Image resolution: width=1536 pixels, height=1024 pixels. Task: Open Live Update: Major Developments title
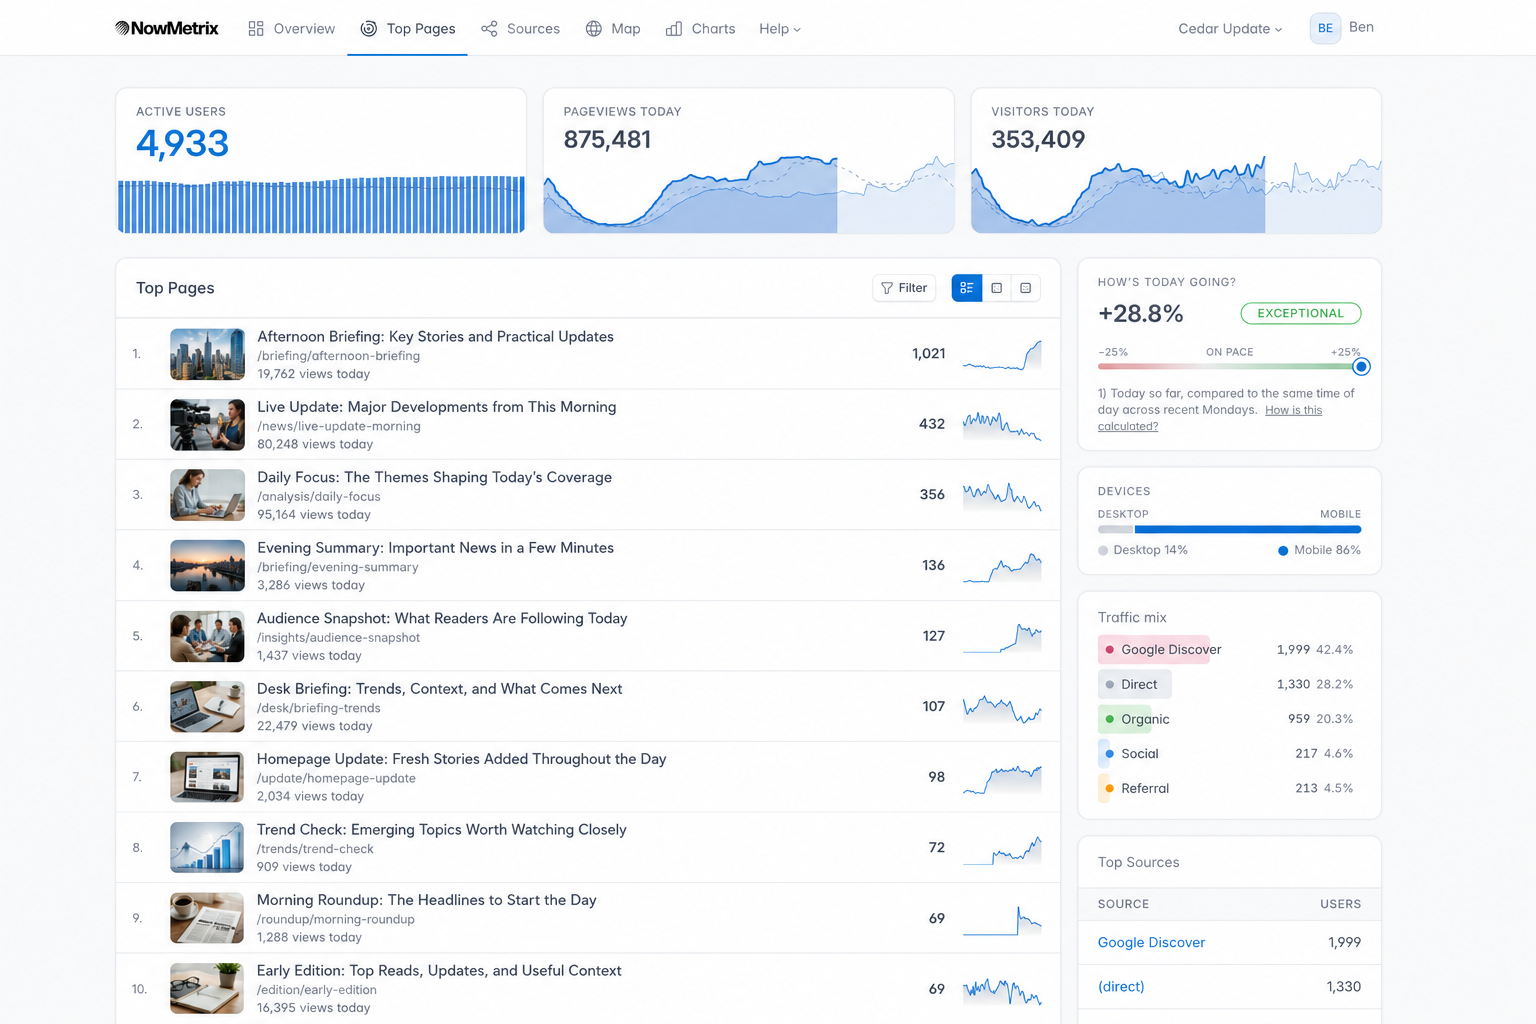click(436, 407)
